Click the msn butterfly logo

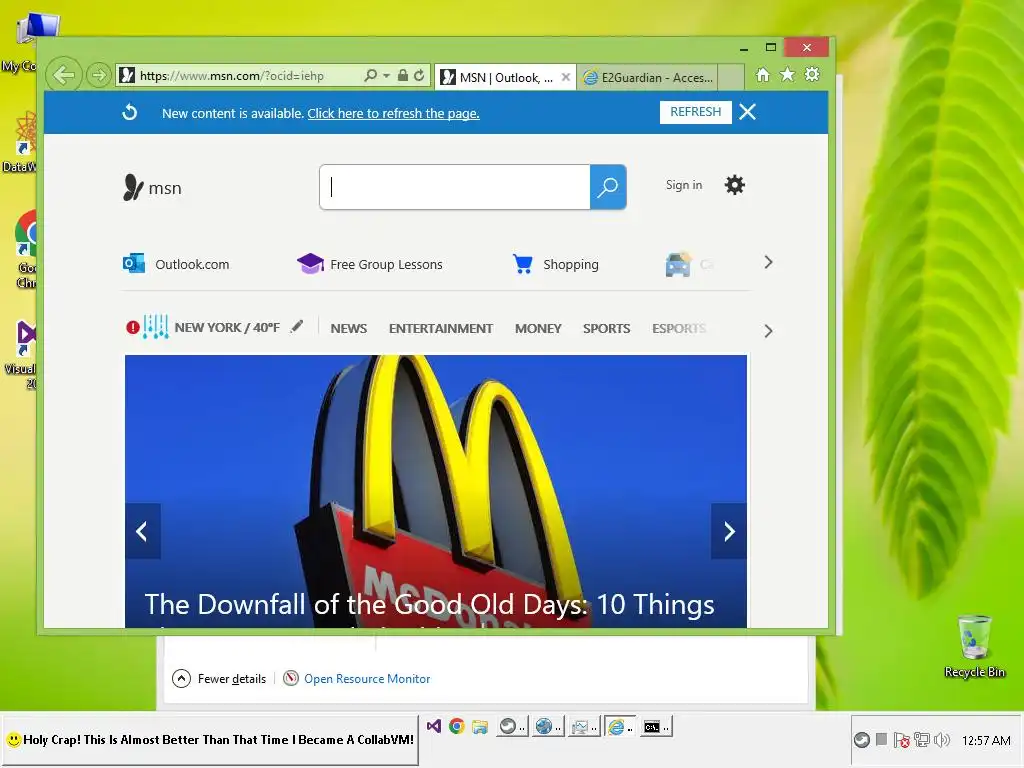click(x=152, y=187)
